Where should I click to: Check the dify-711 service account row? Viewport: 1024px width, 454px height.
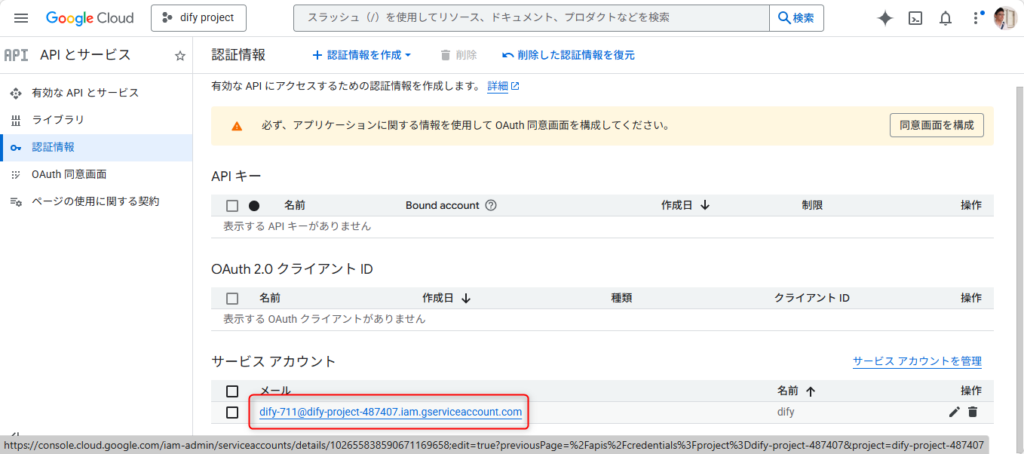pos(232,412)
